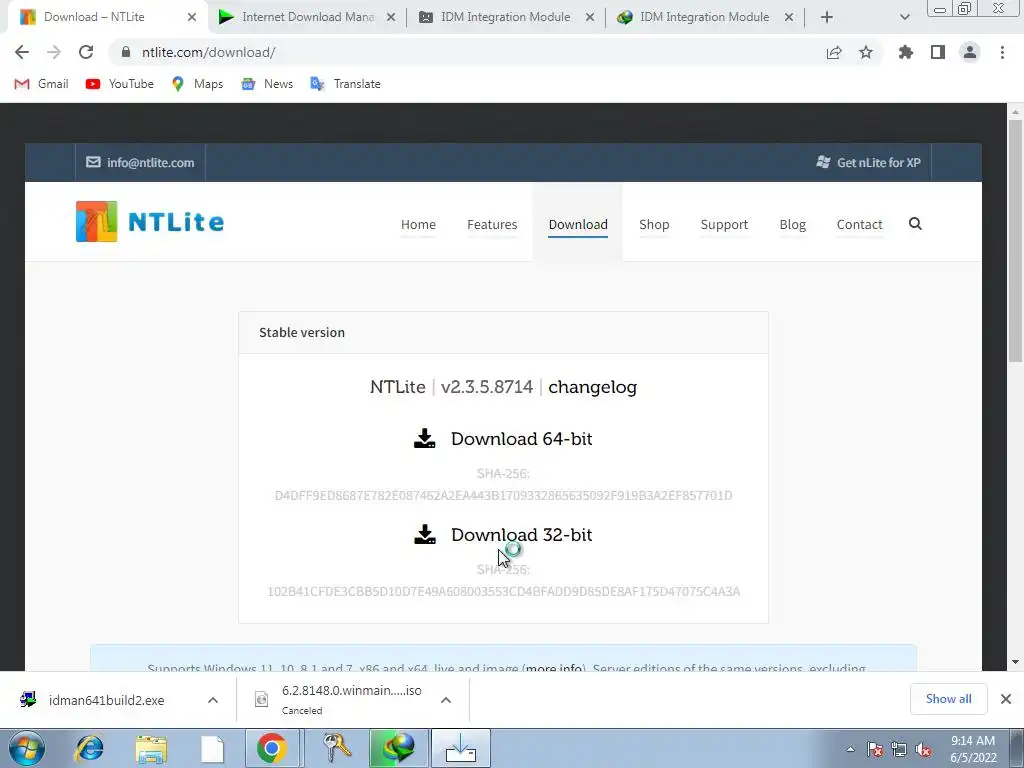Open a new browser tab

click(827, 17)
